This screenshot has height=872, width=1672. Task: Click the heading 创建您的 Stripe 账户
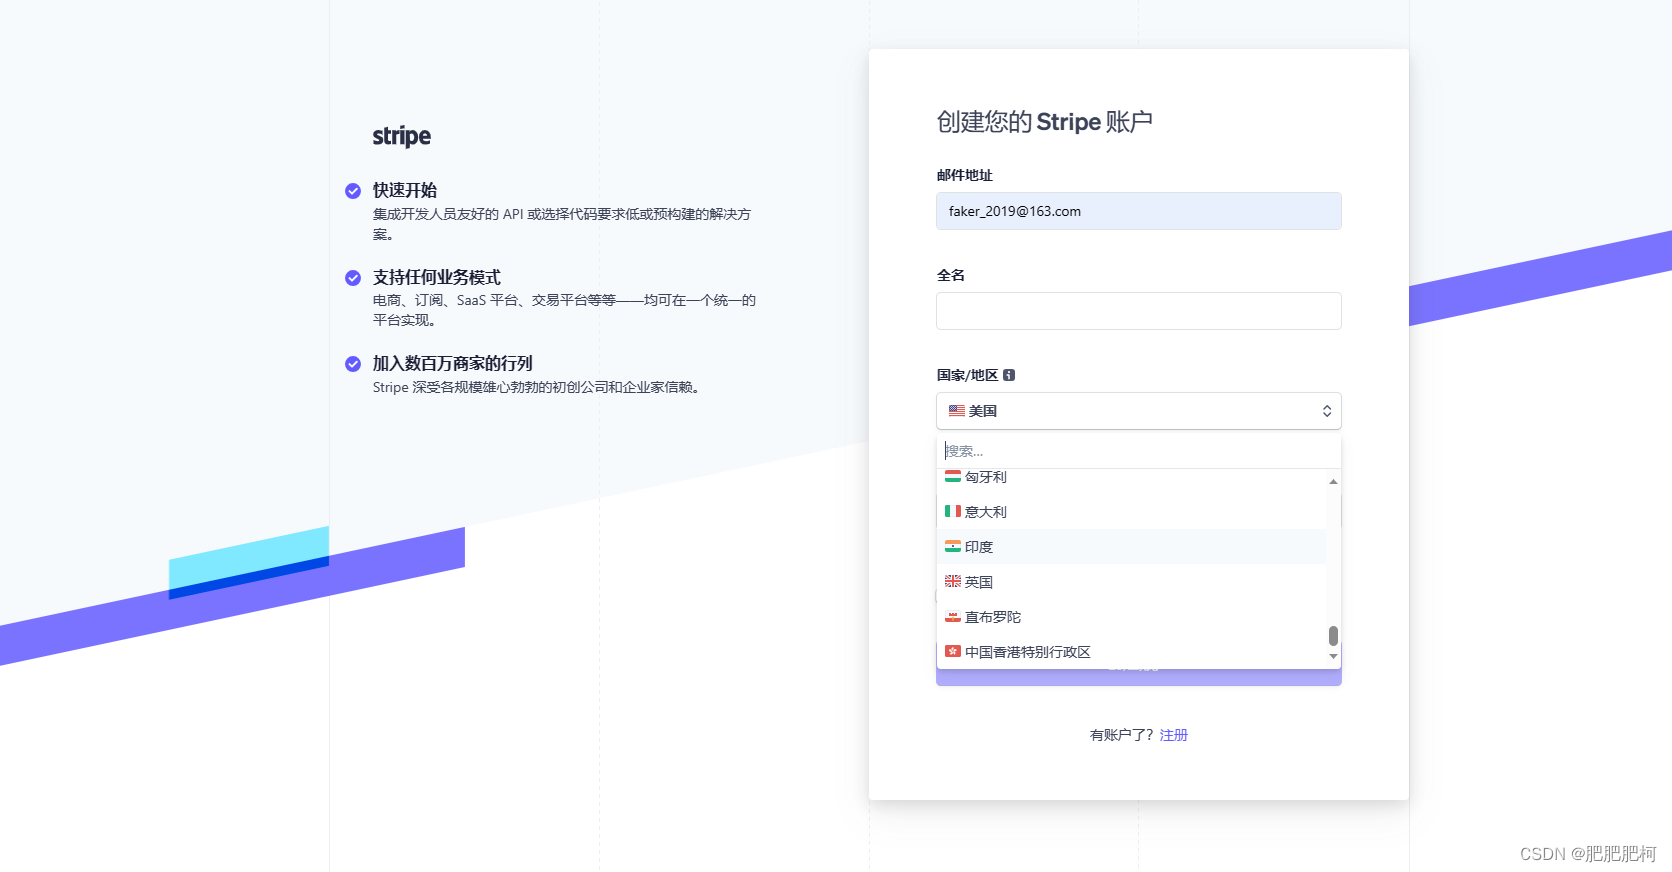(x=1044, y=122)
